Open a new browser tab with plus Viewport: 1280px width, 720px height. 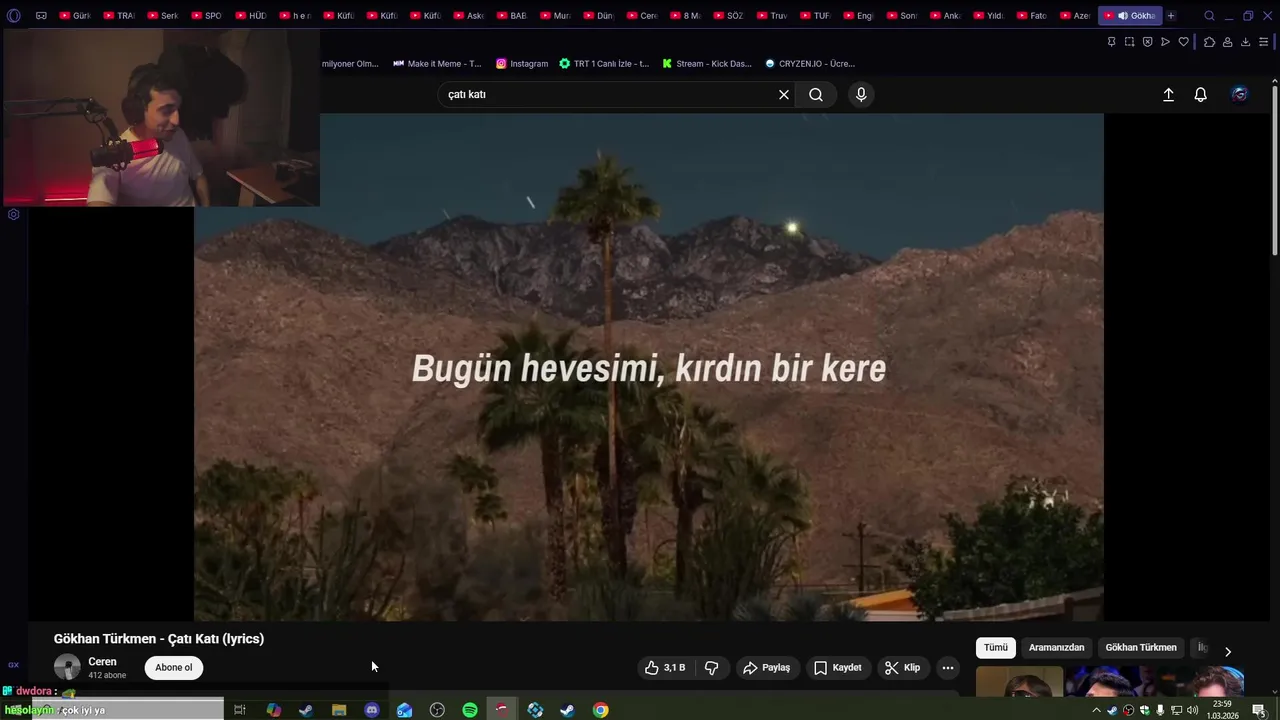pos(1171,16)
